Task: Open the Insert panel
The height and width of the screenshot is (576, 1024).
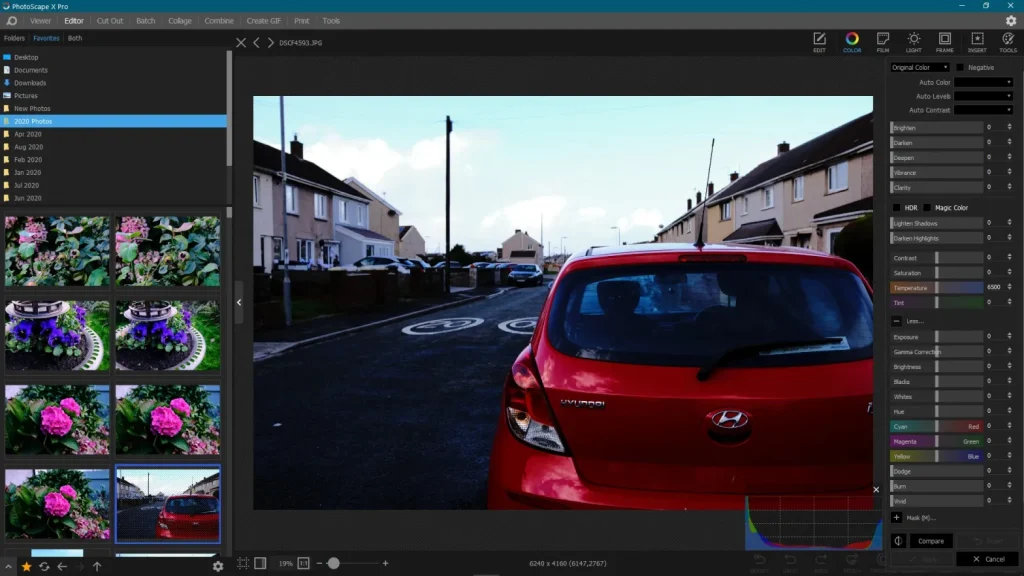Action: [975, 42]
